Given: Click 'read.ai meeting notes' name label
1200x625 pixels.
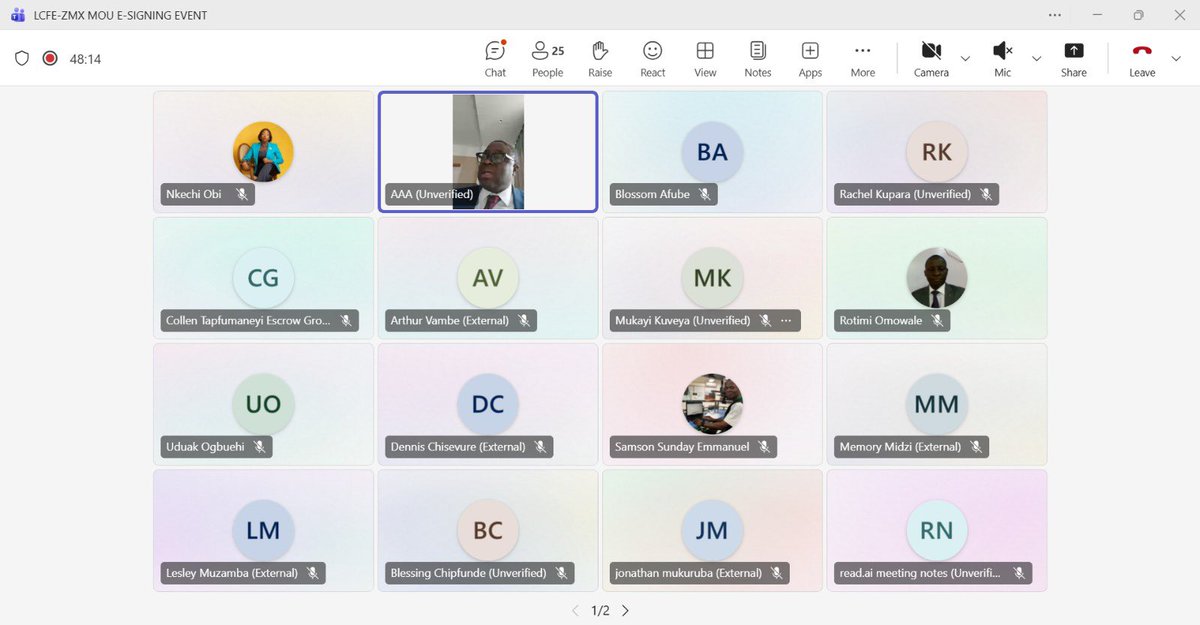Looking at the screenshot, I should tap(920, 573).
